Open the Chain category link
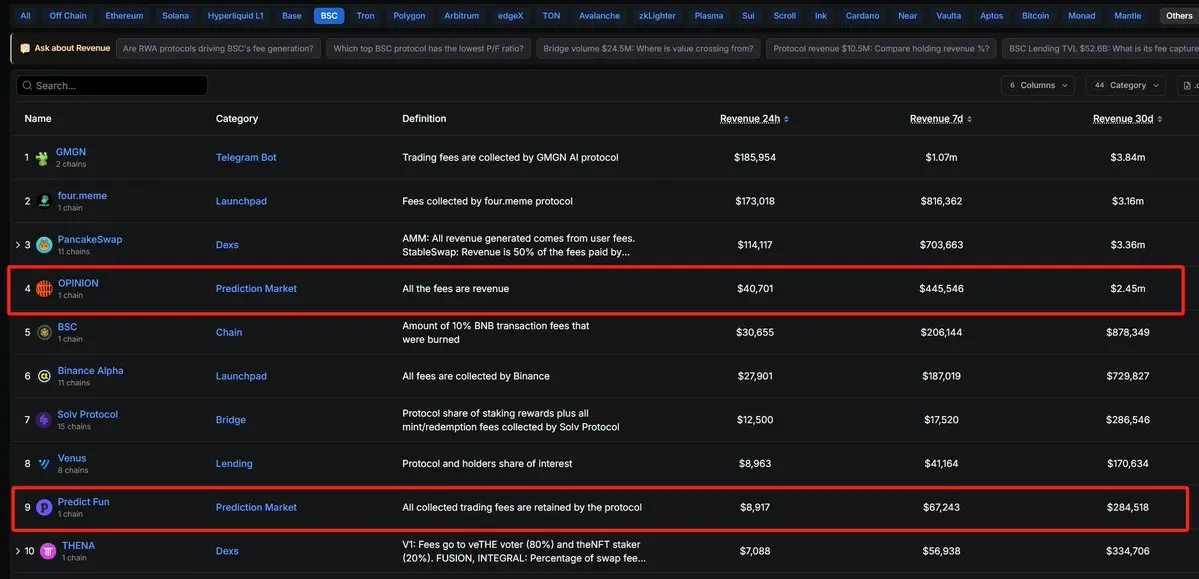Image resolution: width=1199 pixels, height=579 pixels. pos(229,333)
